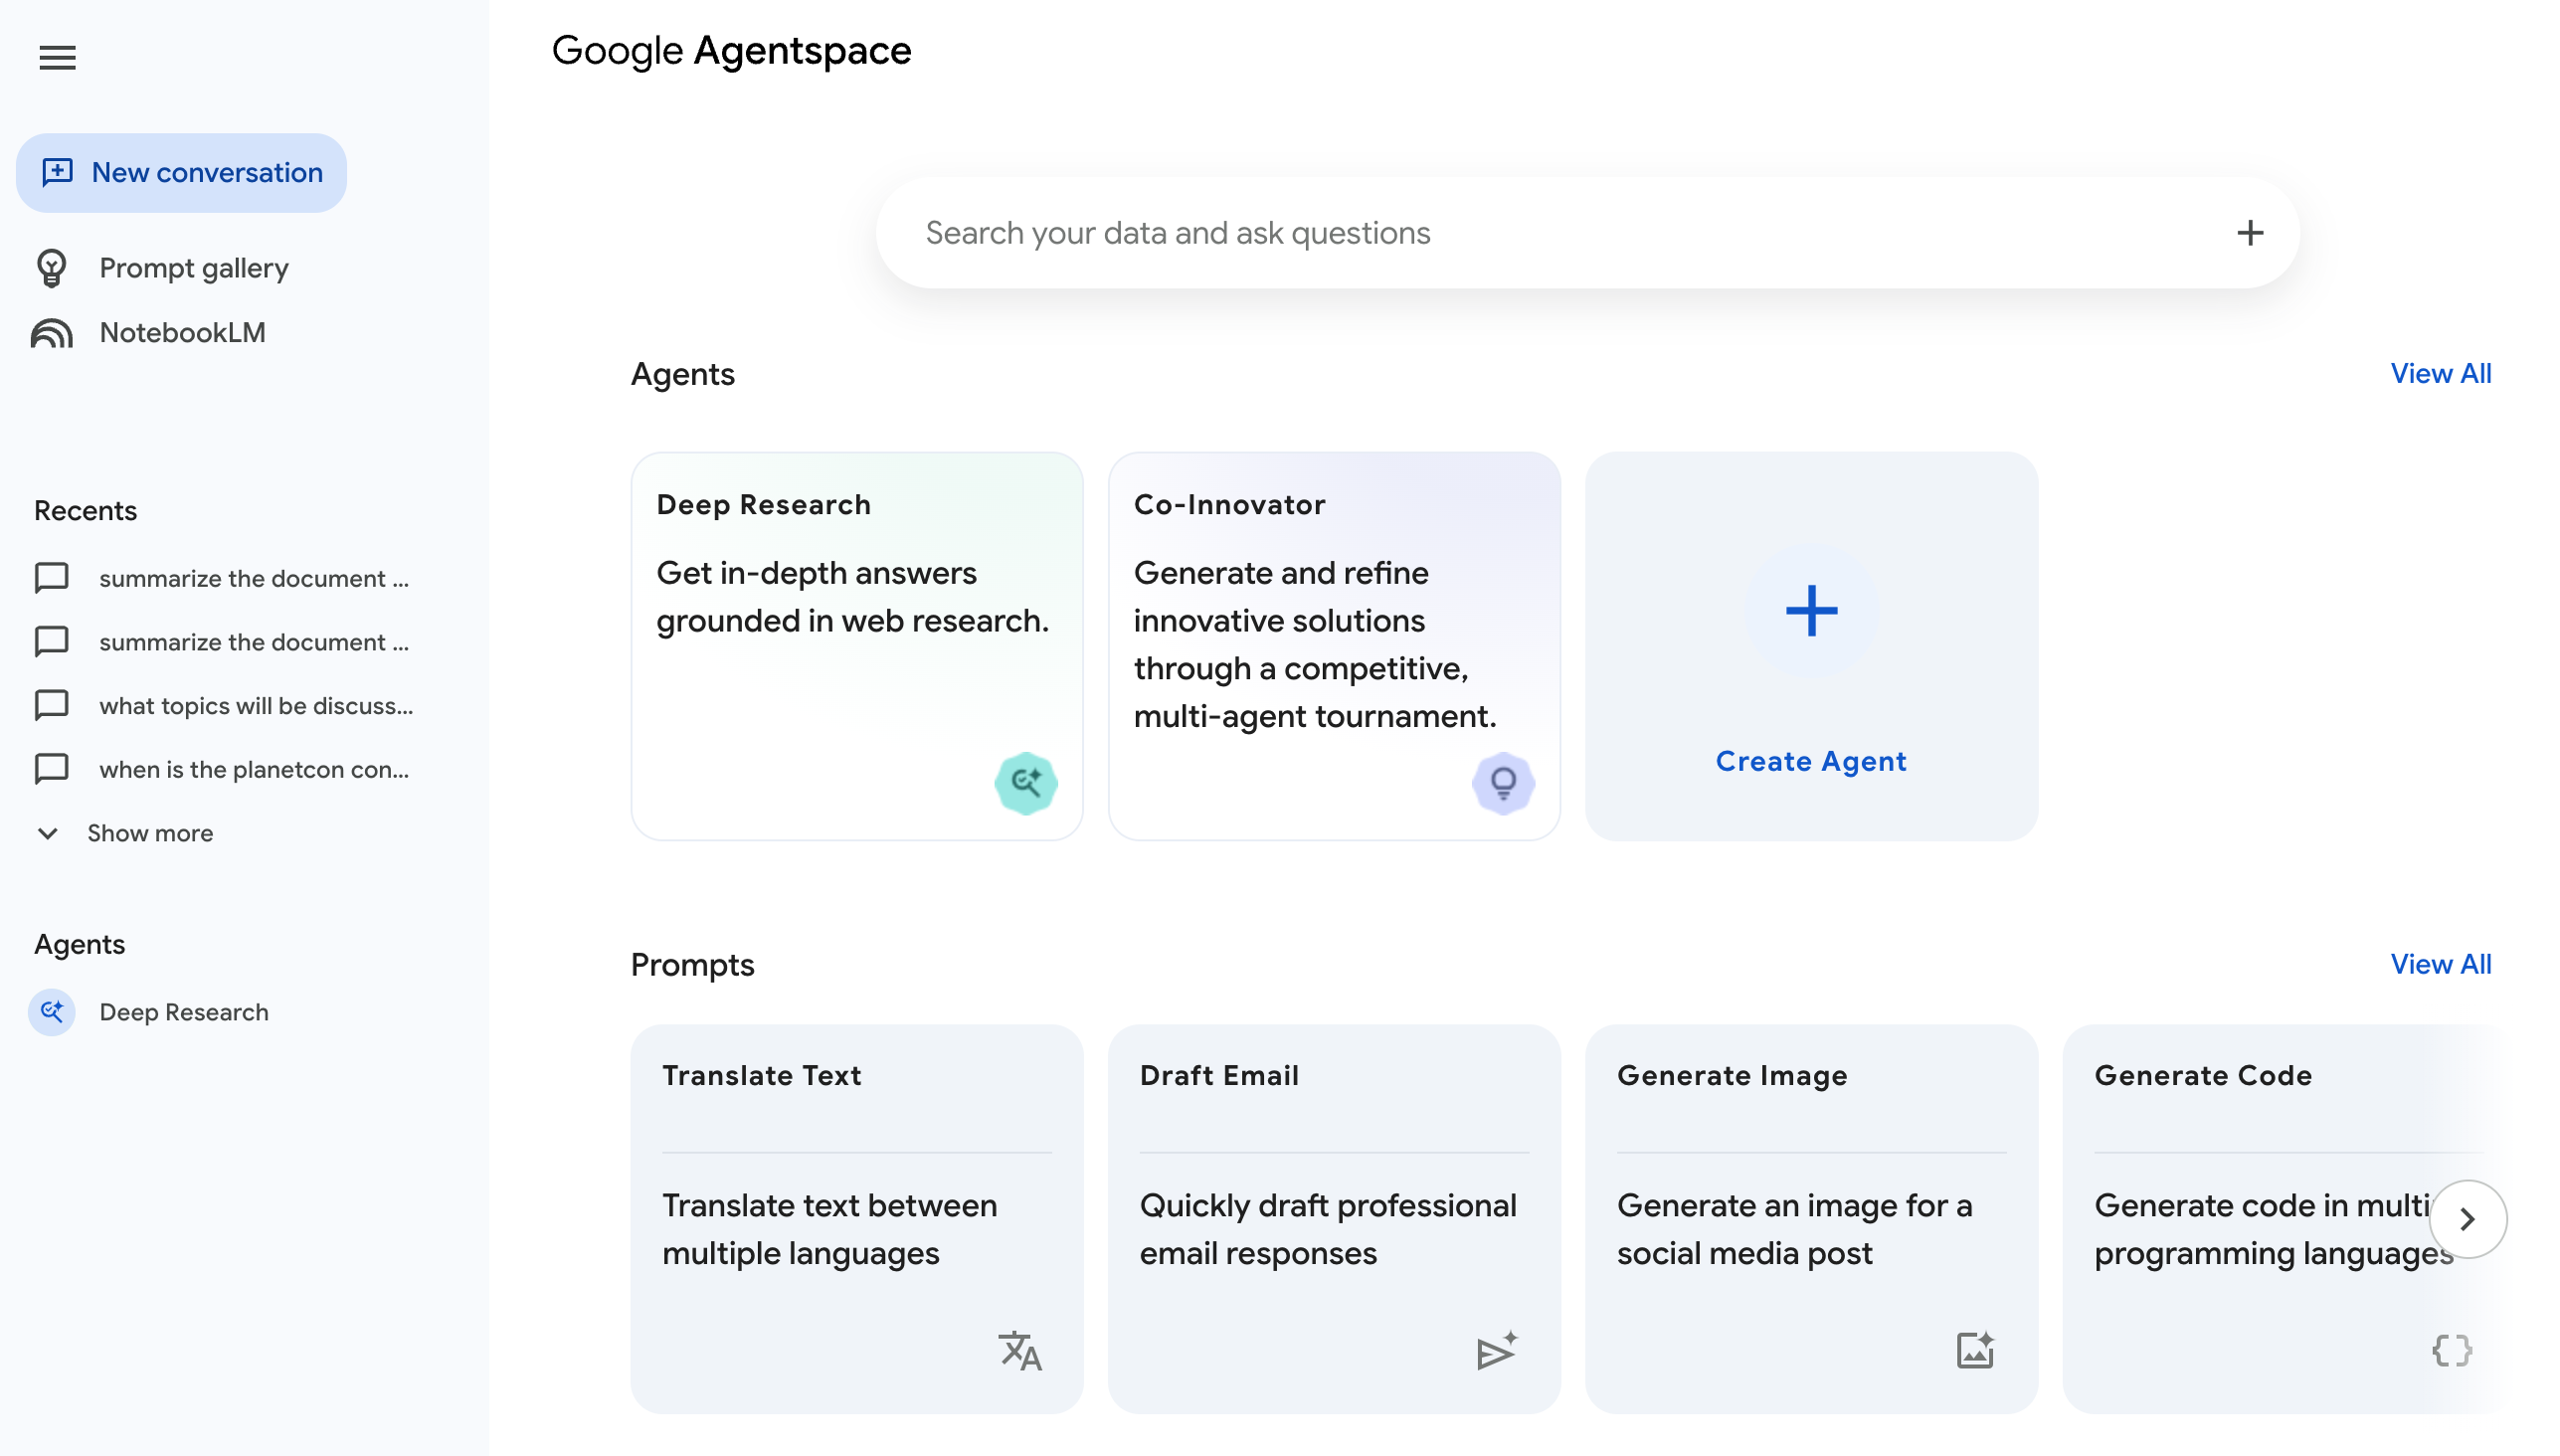This screenshot has width=2560, height=1456.
Task: Click the New conversation plus chat icon
Action: pyautogui.click(x=57, y=172)
